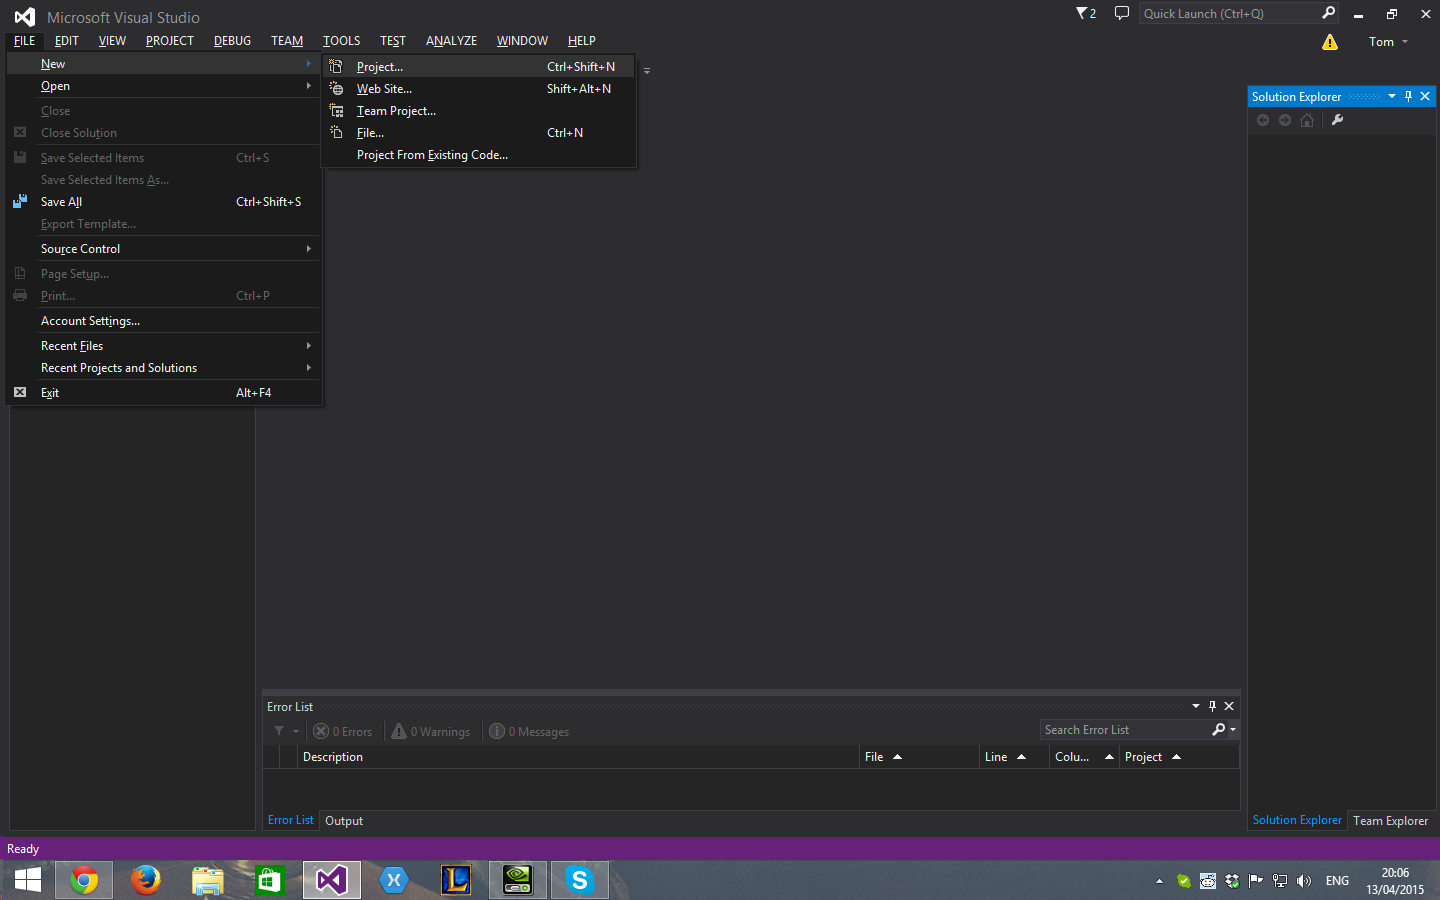Viewport: 1440px width, 900px height.
Task: Select Exit in the File menu
Action: coord(164,393)
